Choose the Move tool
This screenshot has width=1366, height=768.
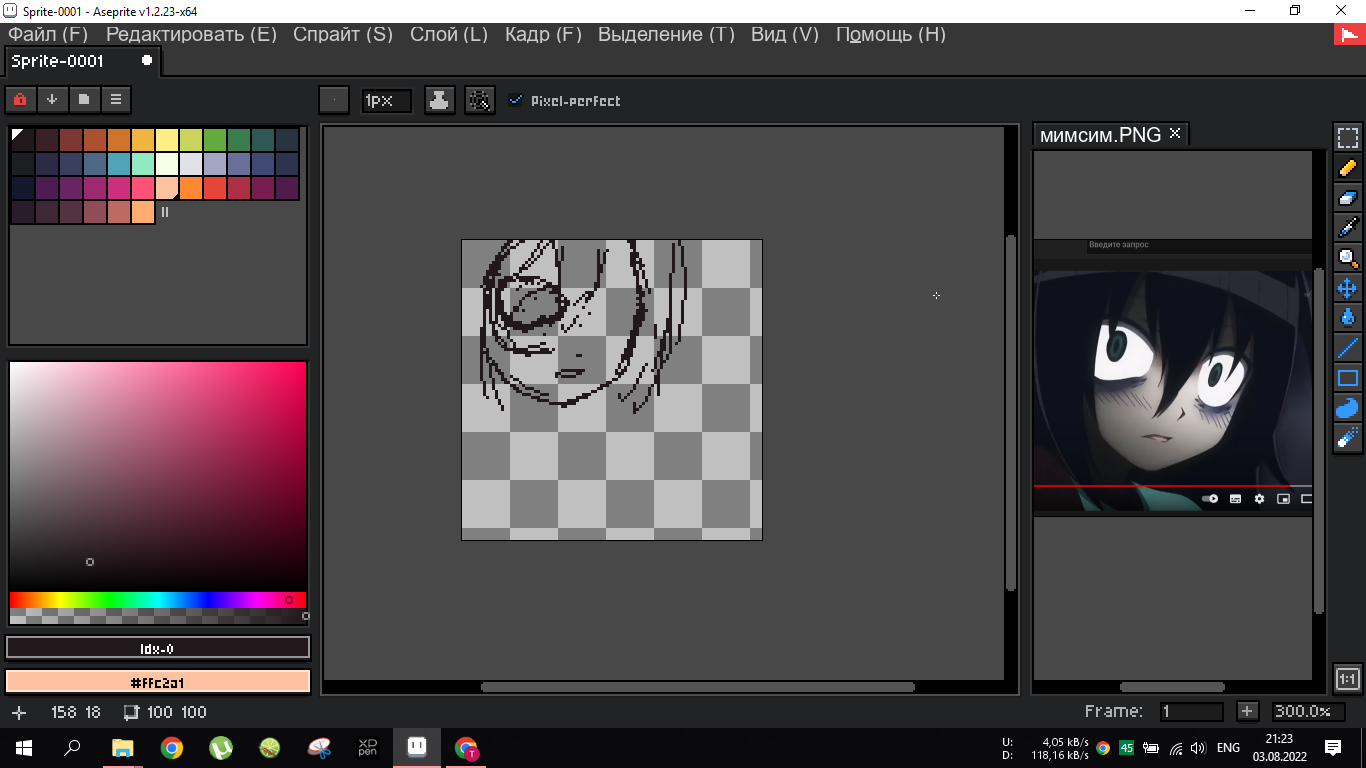(x=1347, y=288)
